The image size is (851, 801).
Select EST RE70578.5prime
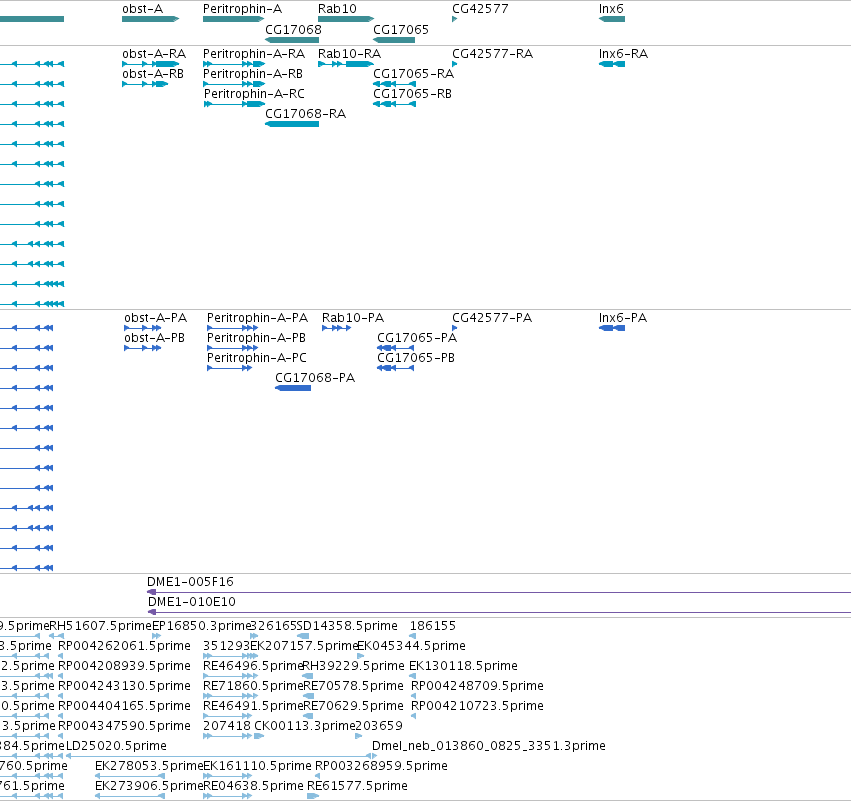(x=353, y=686)
